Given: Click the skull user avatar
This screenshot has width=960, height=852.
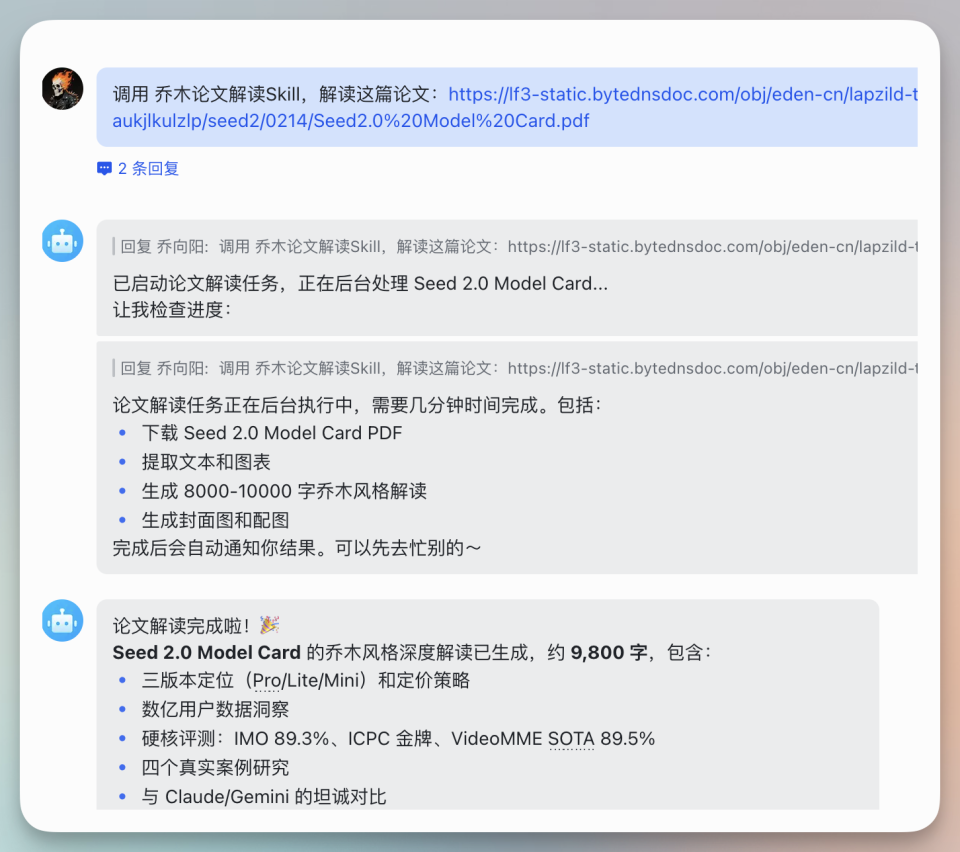Looking at the screenshot, I should click(x=61, y=91).
